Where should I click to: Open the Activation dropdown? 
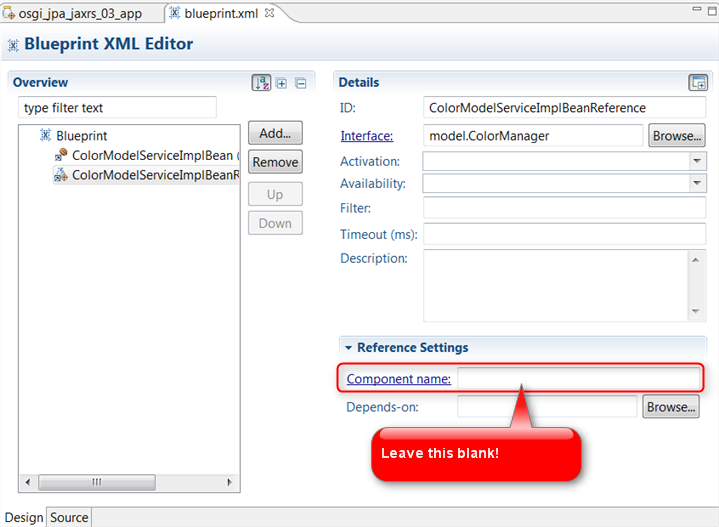click(x=697, y=161)
